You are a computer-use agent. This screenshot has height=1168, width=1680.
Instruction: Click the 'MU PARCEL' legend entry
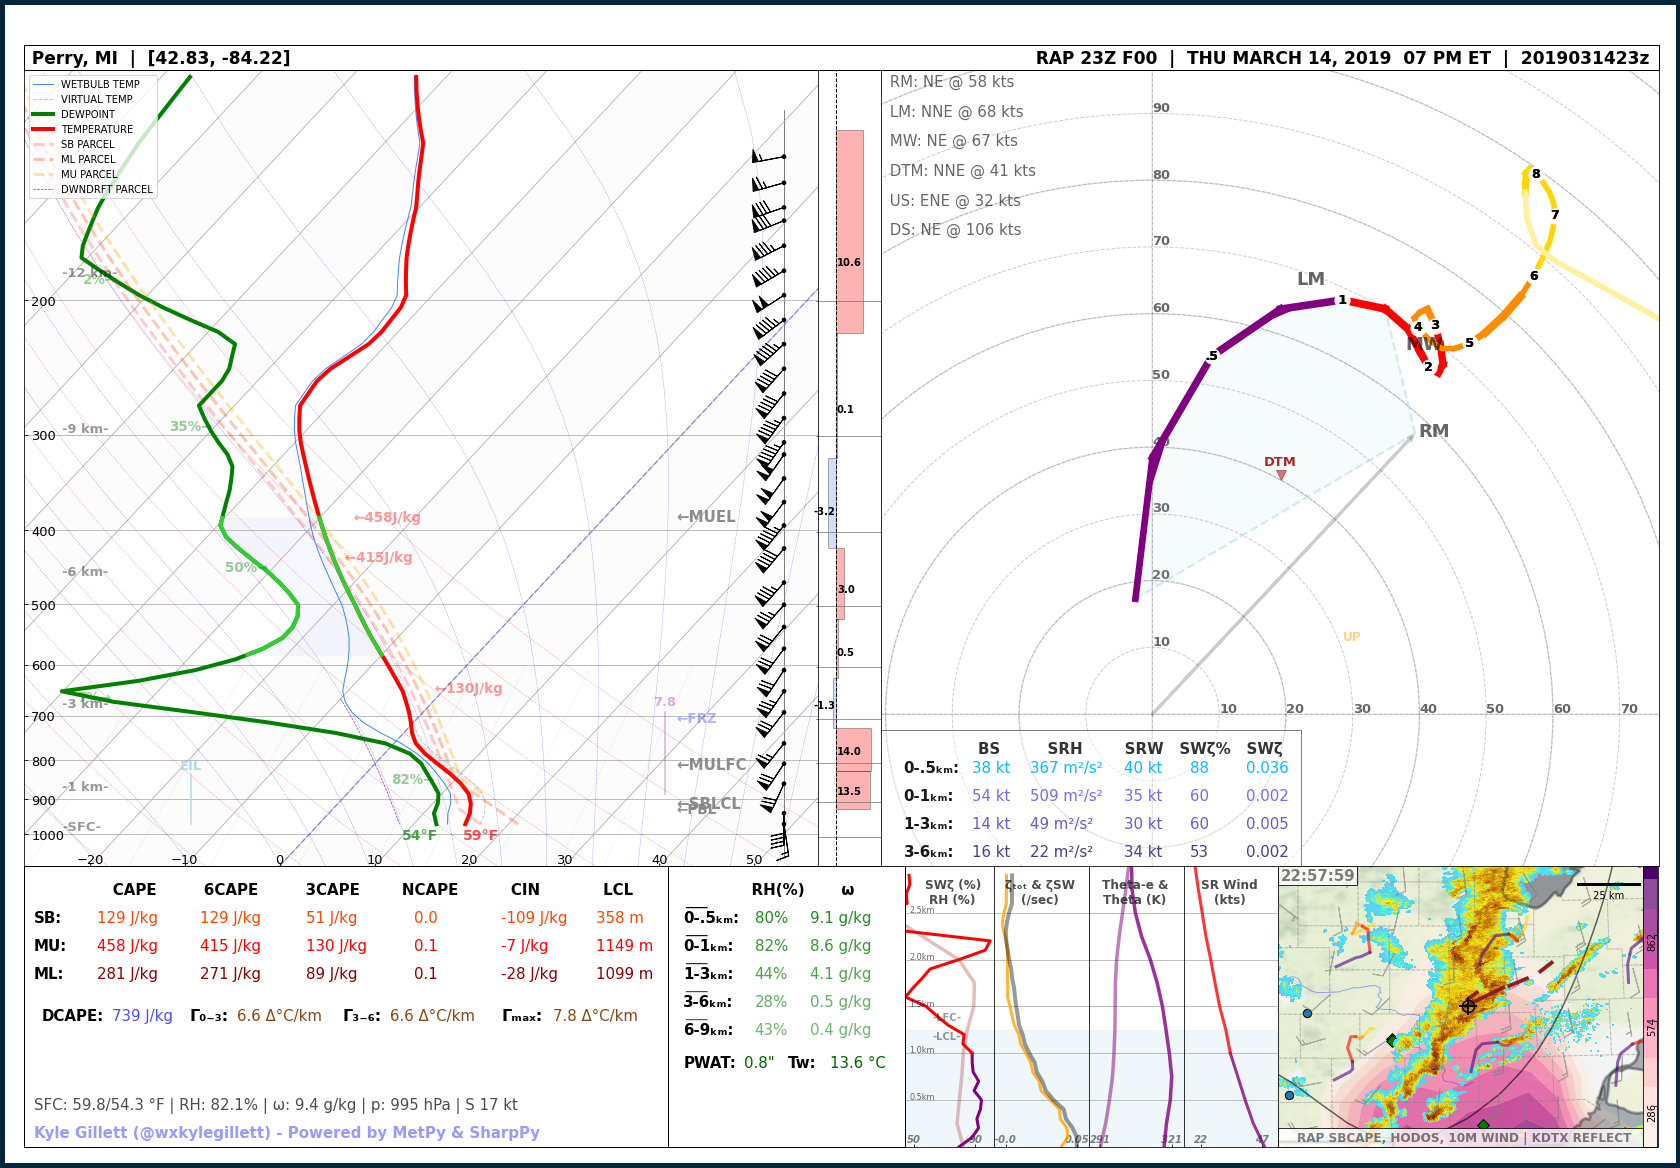click(89, 174)
